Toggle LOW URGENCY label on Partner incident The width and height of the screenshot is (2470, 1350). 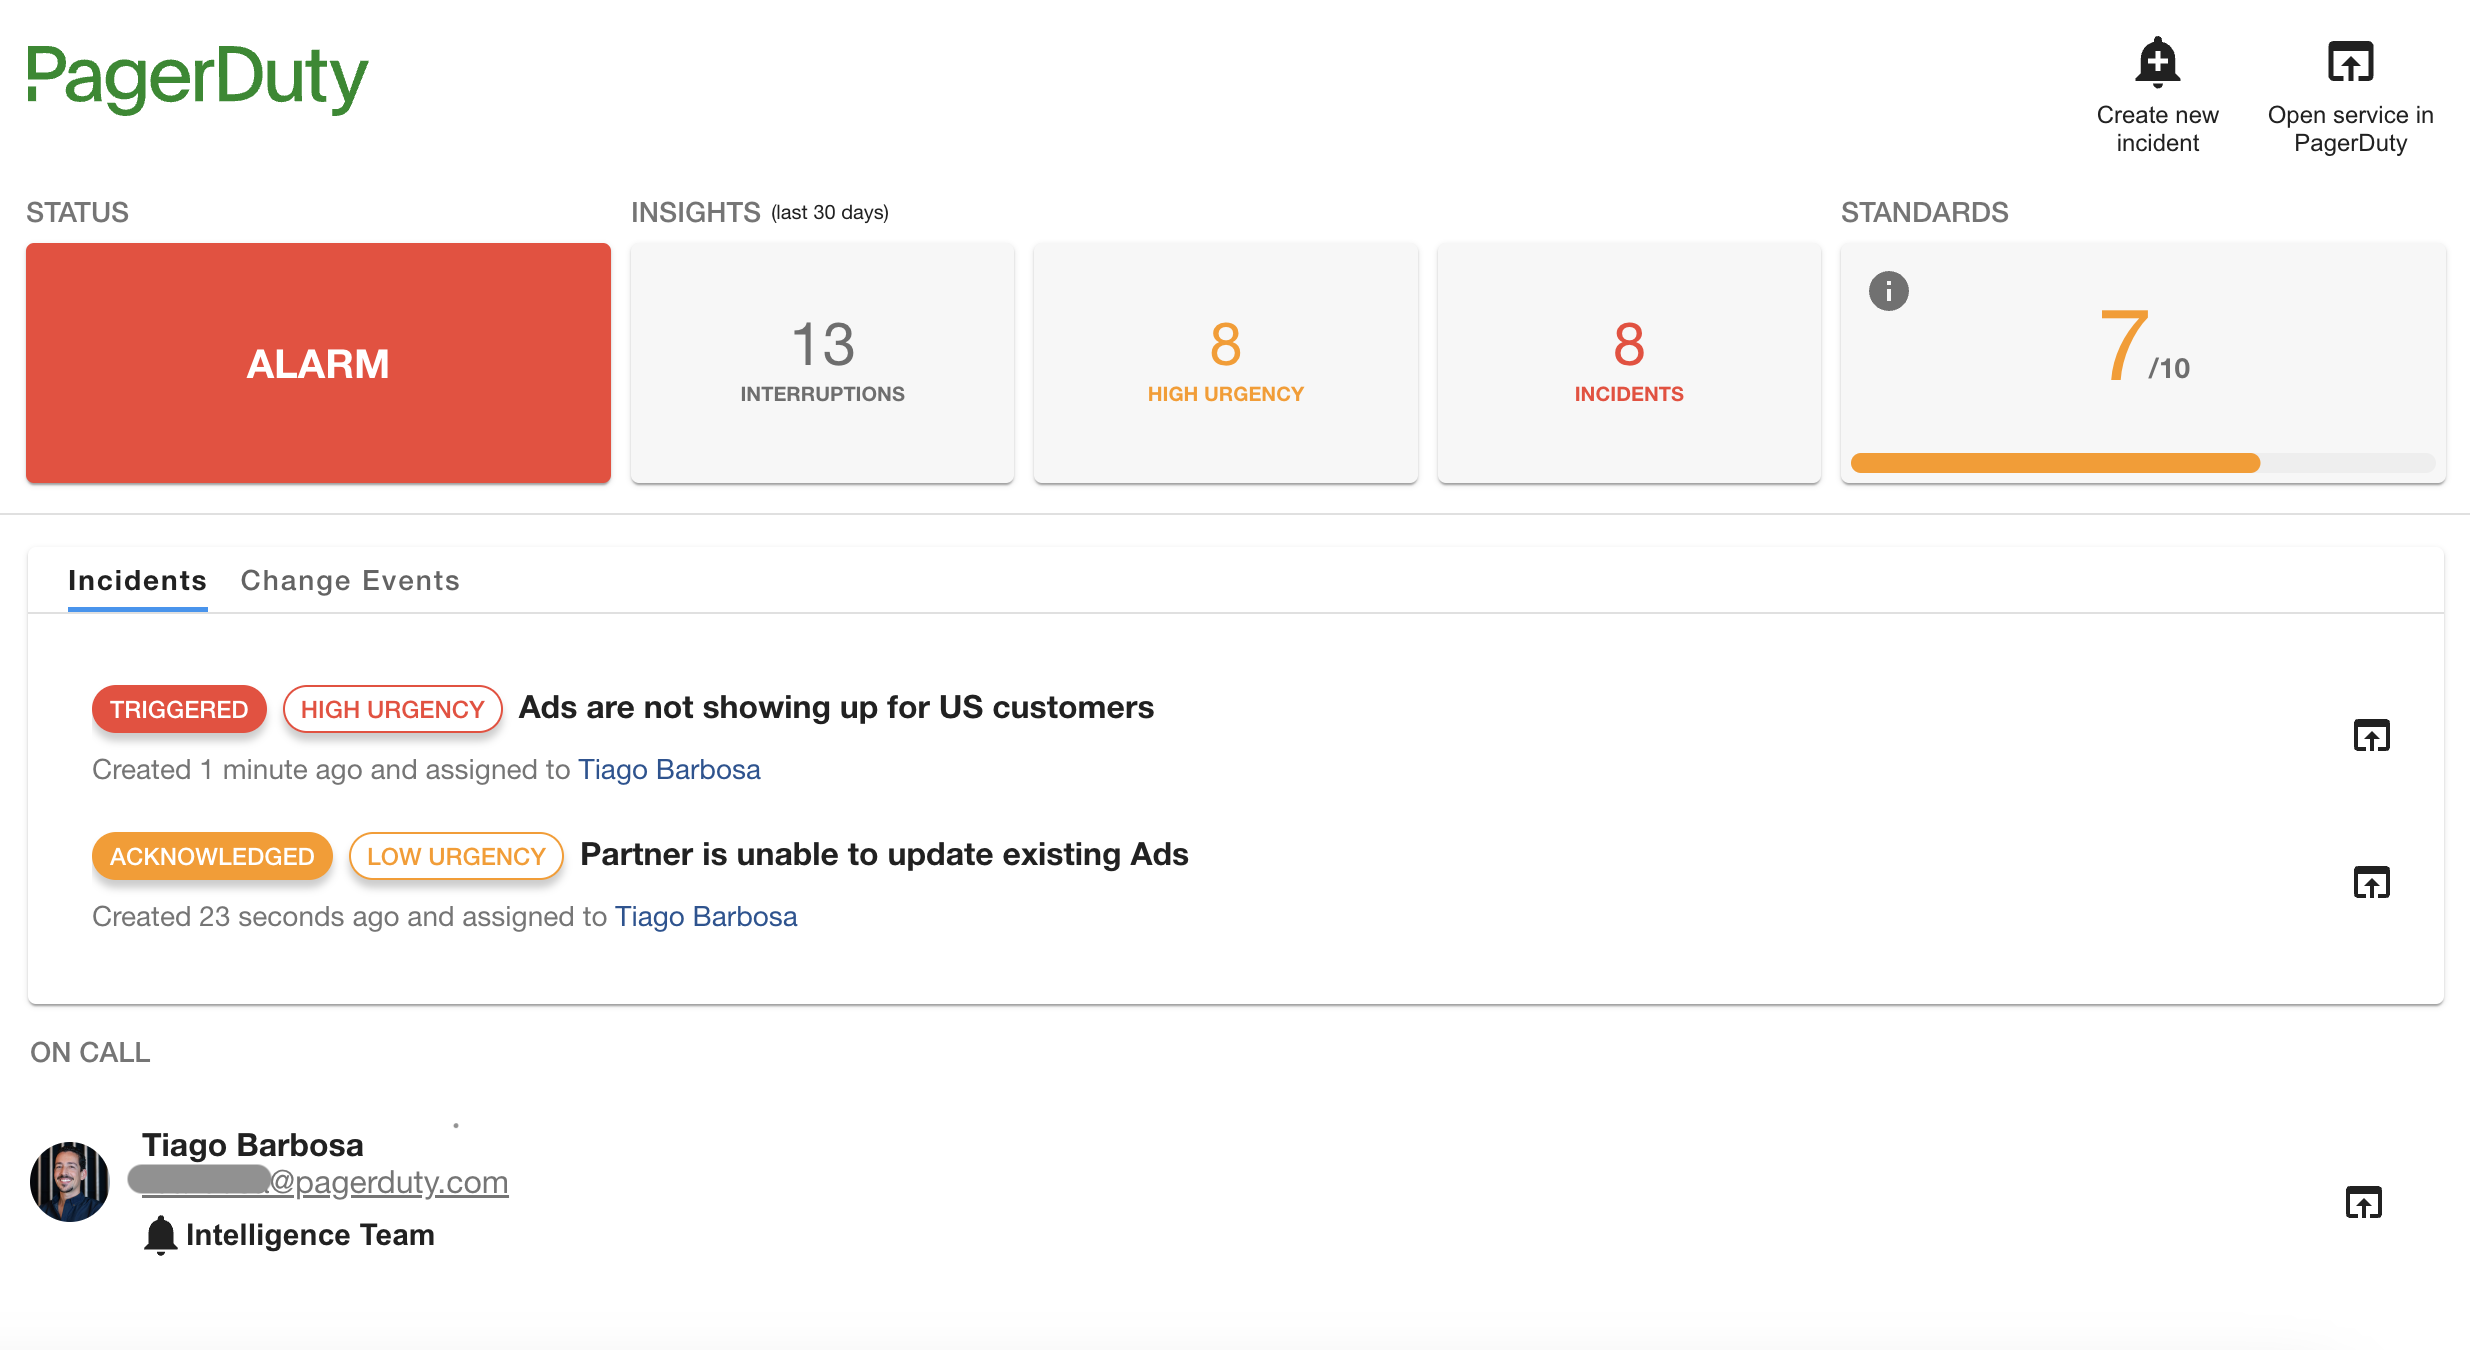(455, 855)
